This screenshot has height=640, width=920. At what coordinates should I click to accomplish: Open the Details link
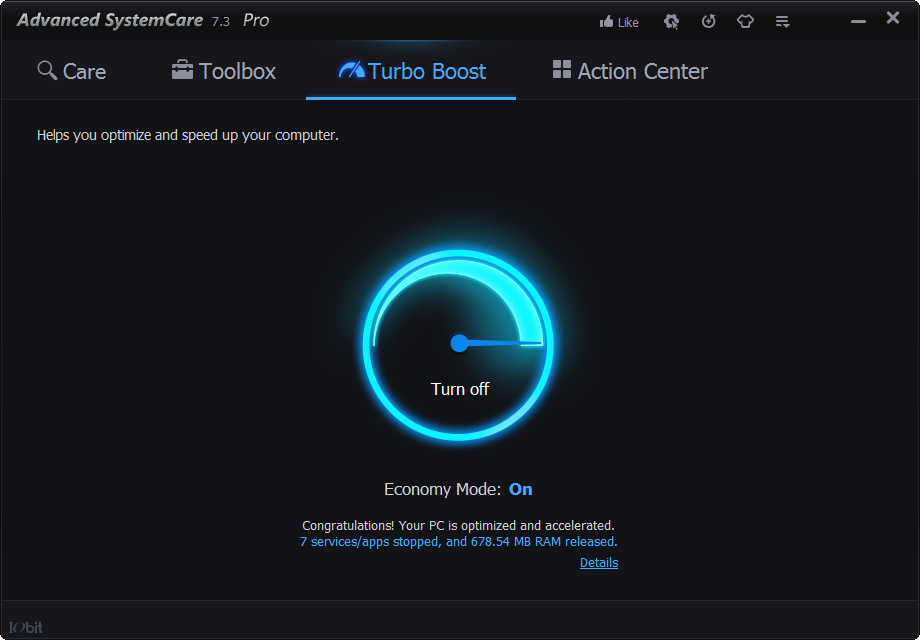[x=598, y=563]
